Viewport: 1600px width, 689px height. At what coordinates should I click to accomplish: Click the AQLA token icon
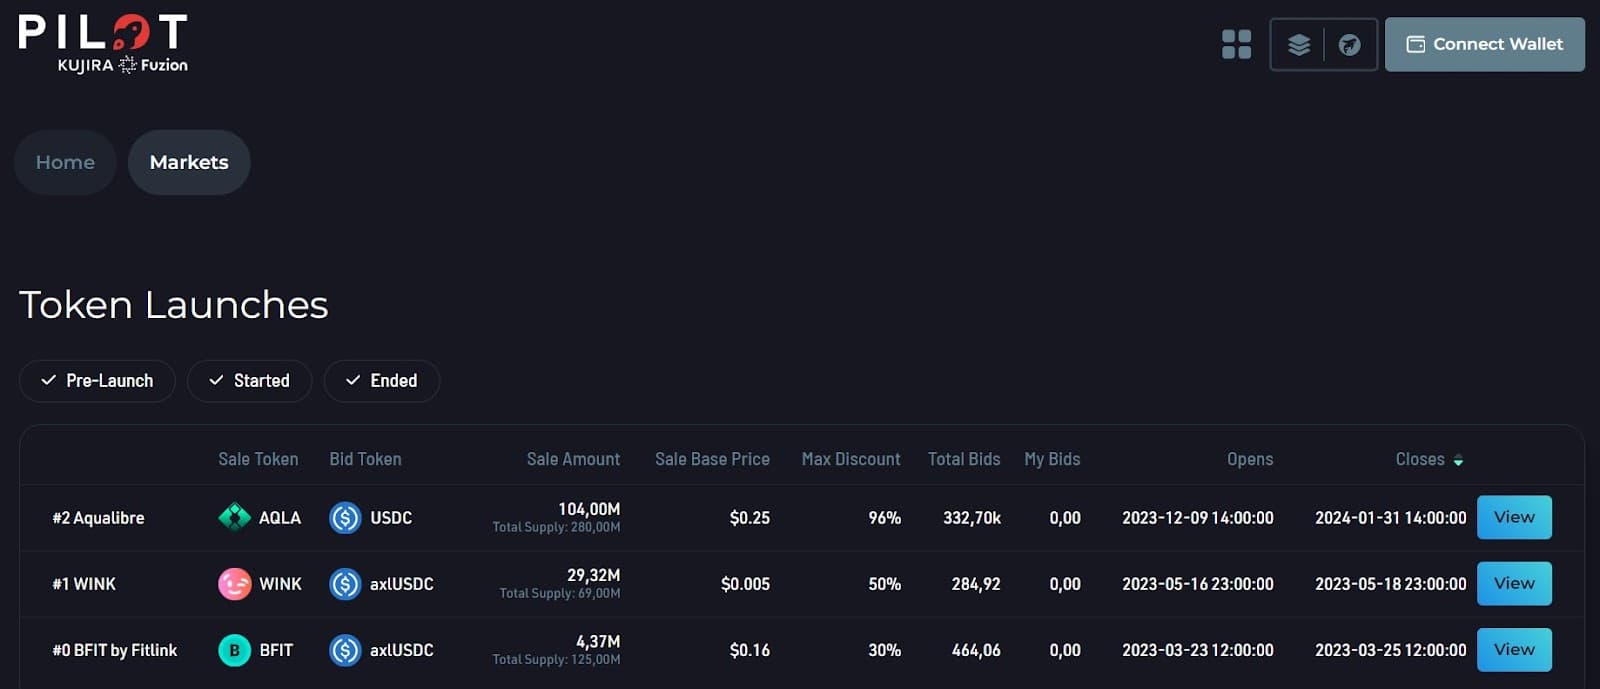[234, 517]
